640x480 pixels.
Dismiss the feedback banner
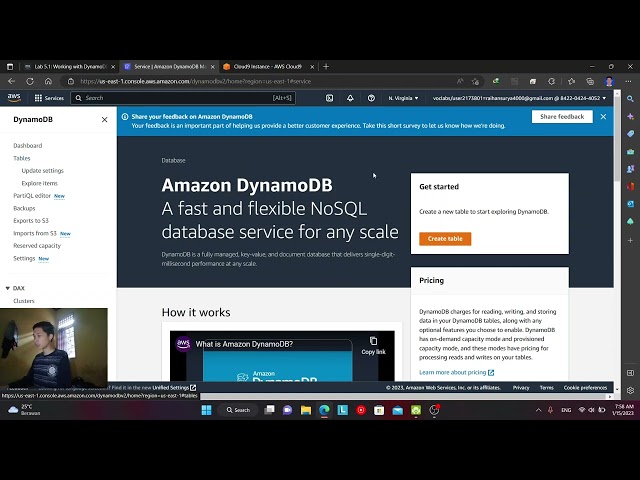[x=603, y=117]
